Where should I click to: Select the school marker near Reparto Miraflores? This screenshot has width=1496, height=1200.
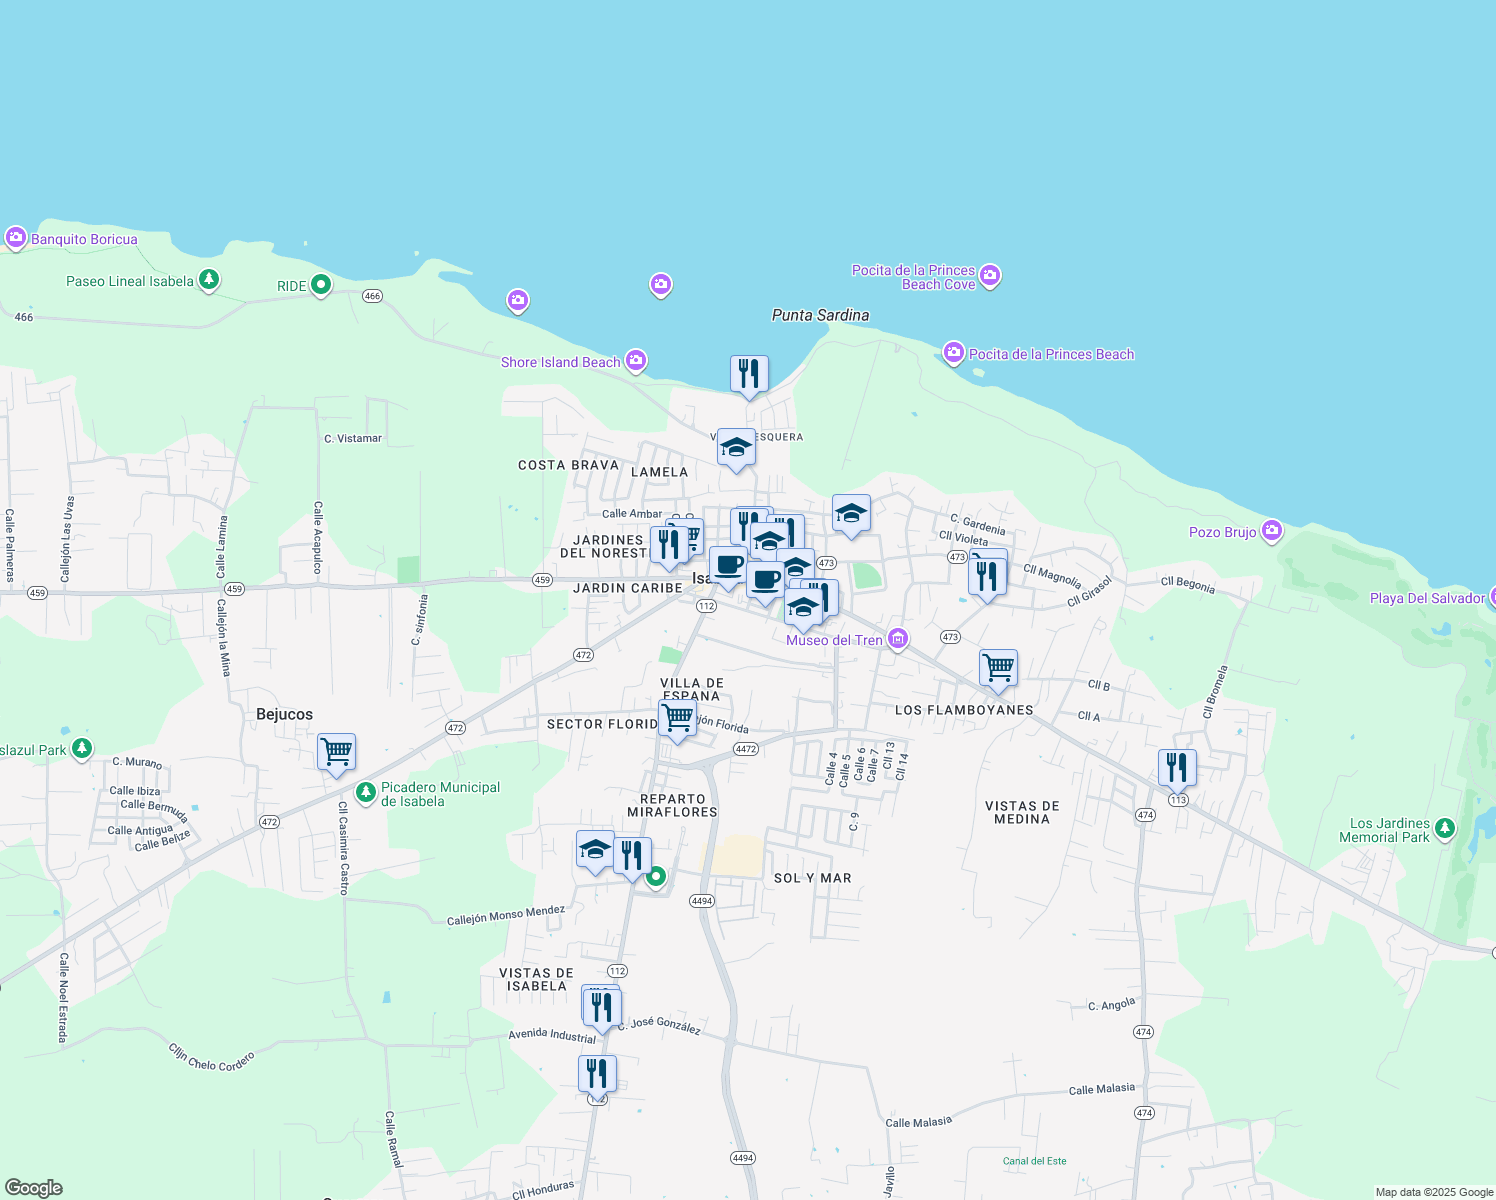pyautogui.click(x=594, y=851)
